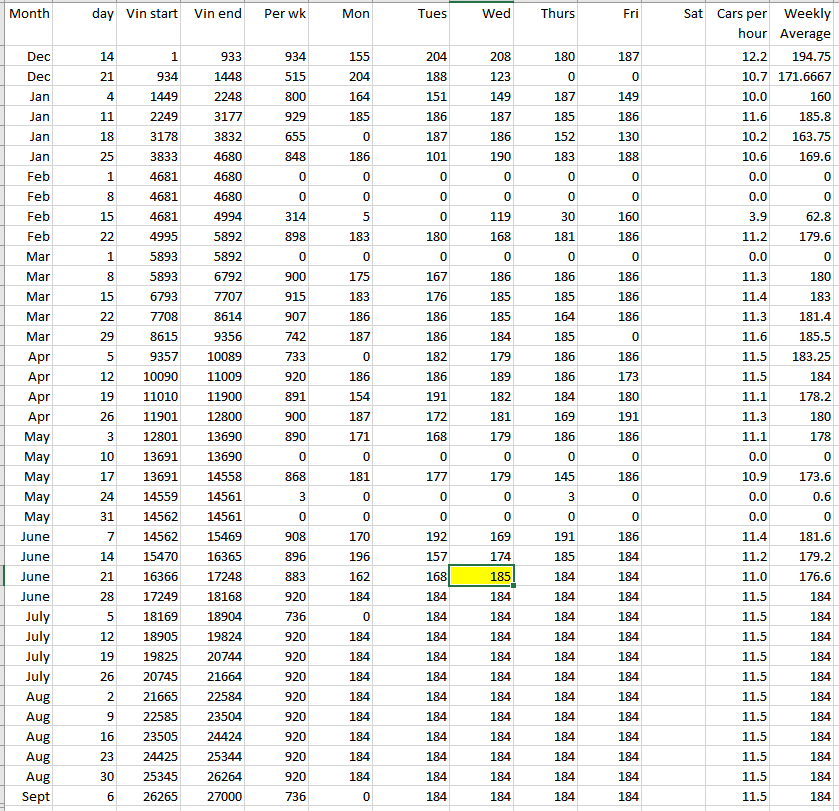Click the cell showing 194.75

tap(806, 57)
